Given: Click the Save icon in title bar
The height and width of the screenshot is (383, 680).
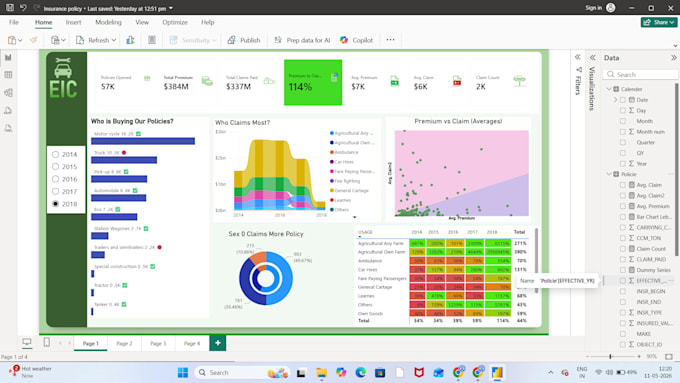Looking at the screenshot, I should point(10,8).
